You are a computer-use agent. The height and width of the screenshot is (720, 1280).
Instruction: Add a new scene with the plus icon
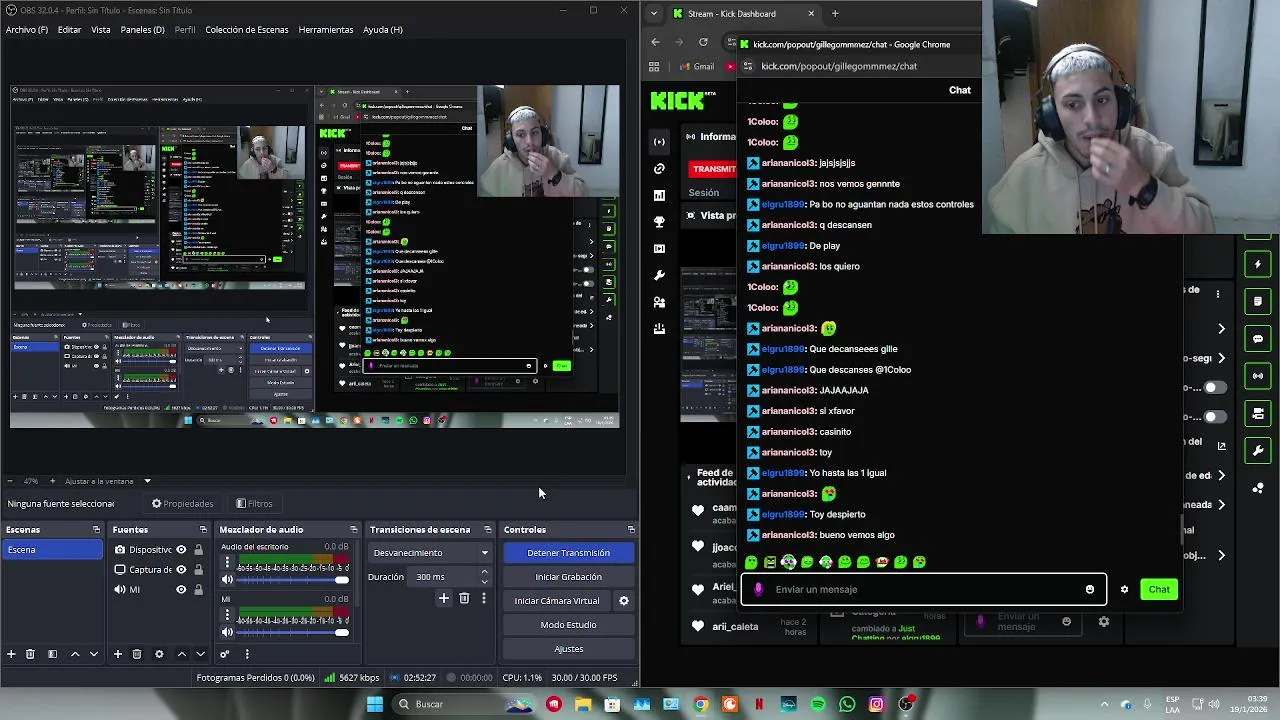pyautogui.click(x=11, y=654)
